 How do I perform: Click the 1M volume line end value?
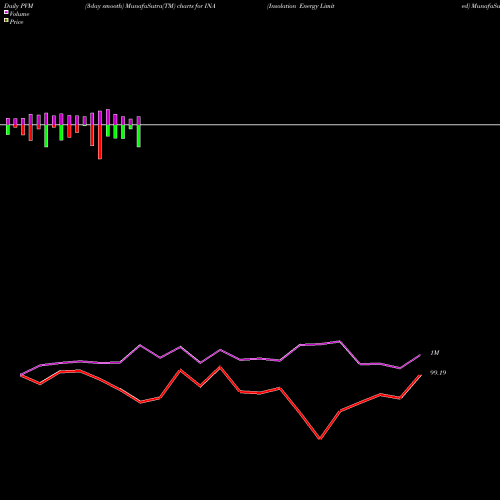[x=435, y=353]
